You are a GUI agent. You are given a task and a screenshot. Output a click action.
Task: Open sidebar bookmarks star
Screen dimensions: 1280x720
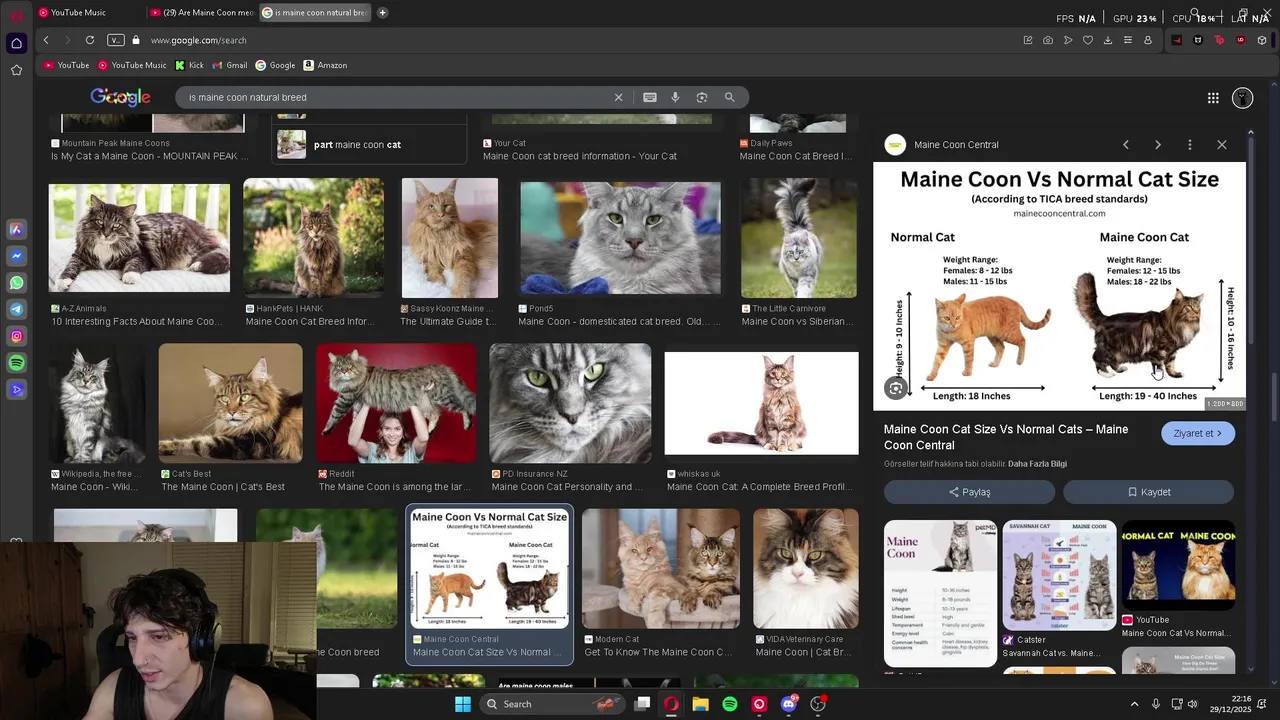pos(16,70)
